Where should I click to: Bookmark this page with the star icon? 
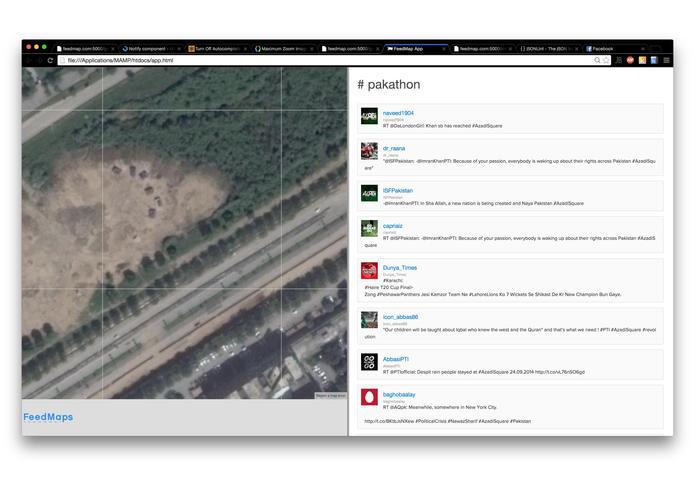(606, 60)
